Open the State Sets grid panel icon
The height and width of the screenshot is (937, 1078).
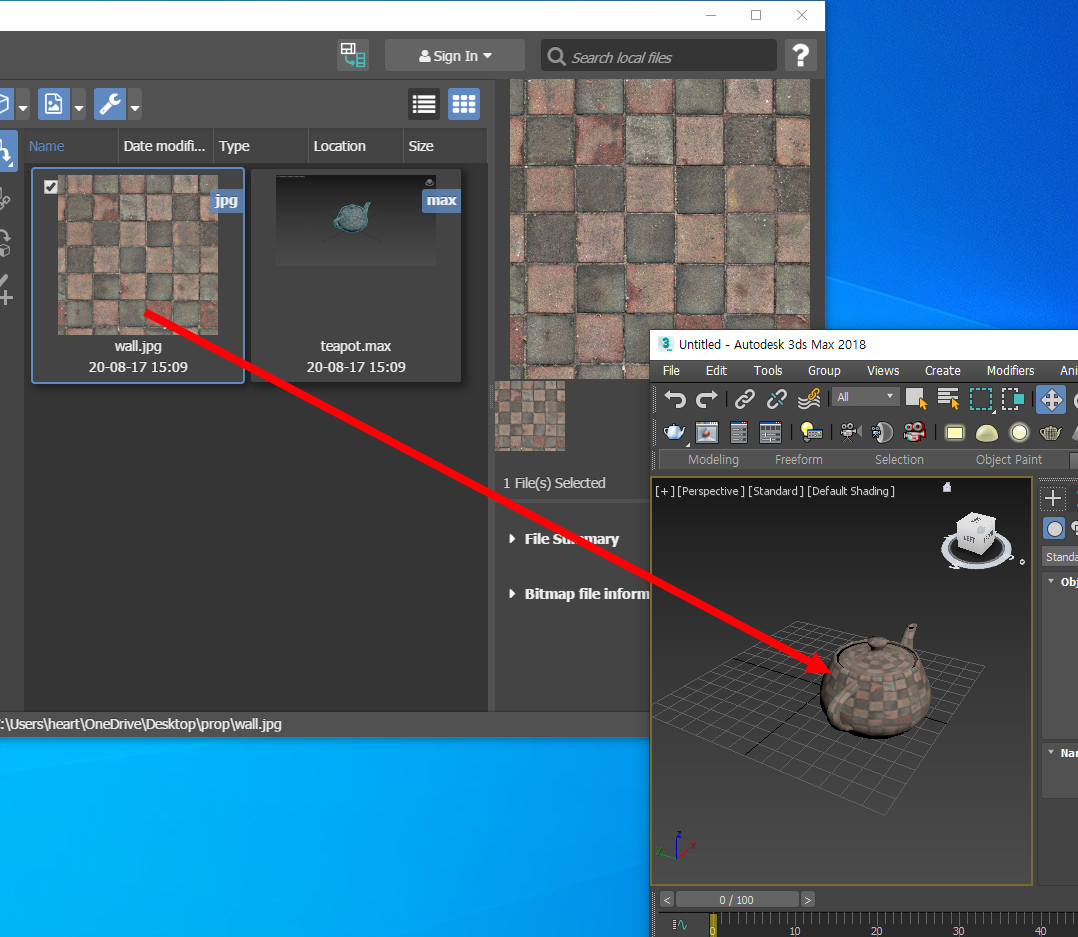770,432
